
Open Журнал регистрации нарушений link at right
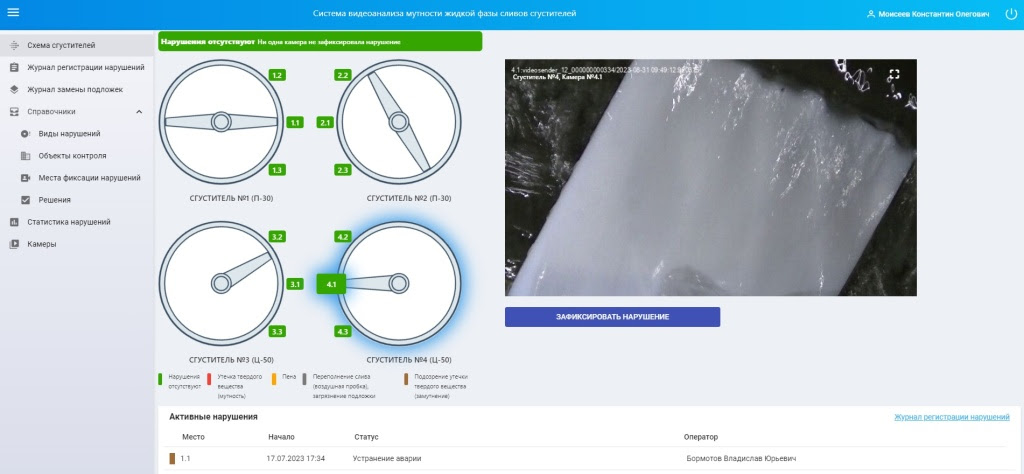[x=951, y=416]
